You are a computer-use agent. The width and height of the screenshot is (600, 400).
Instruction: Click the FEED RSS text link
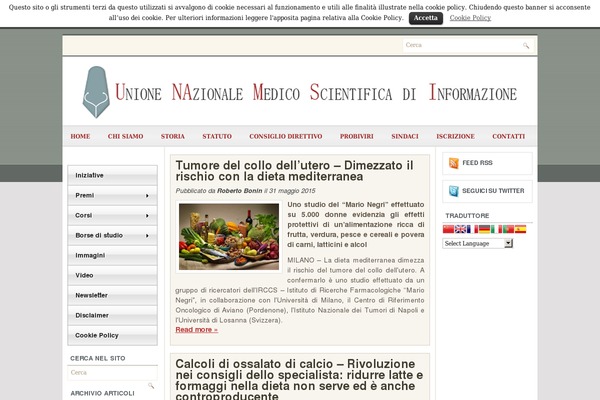[477, 163]
